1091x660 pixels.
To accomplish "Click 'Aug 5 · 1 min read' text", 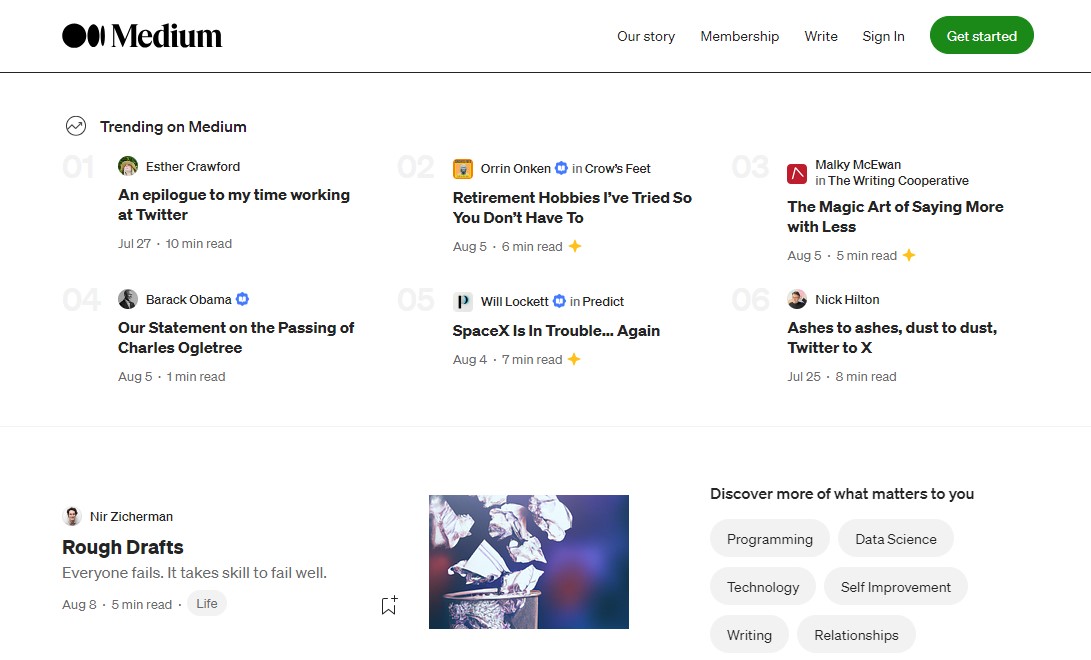I will (171, 376).
